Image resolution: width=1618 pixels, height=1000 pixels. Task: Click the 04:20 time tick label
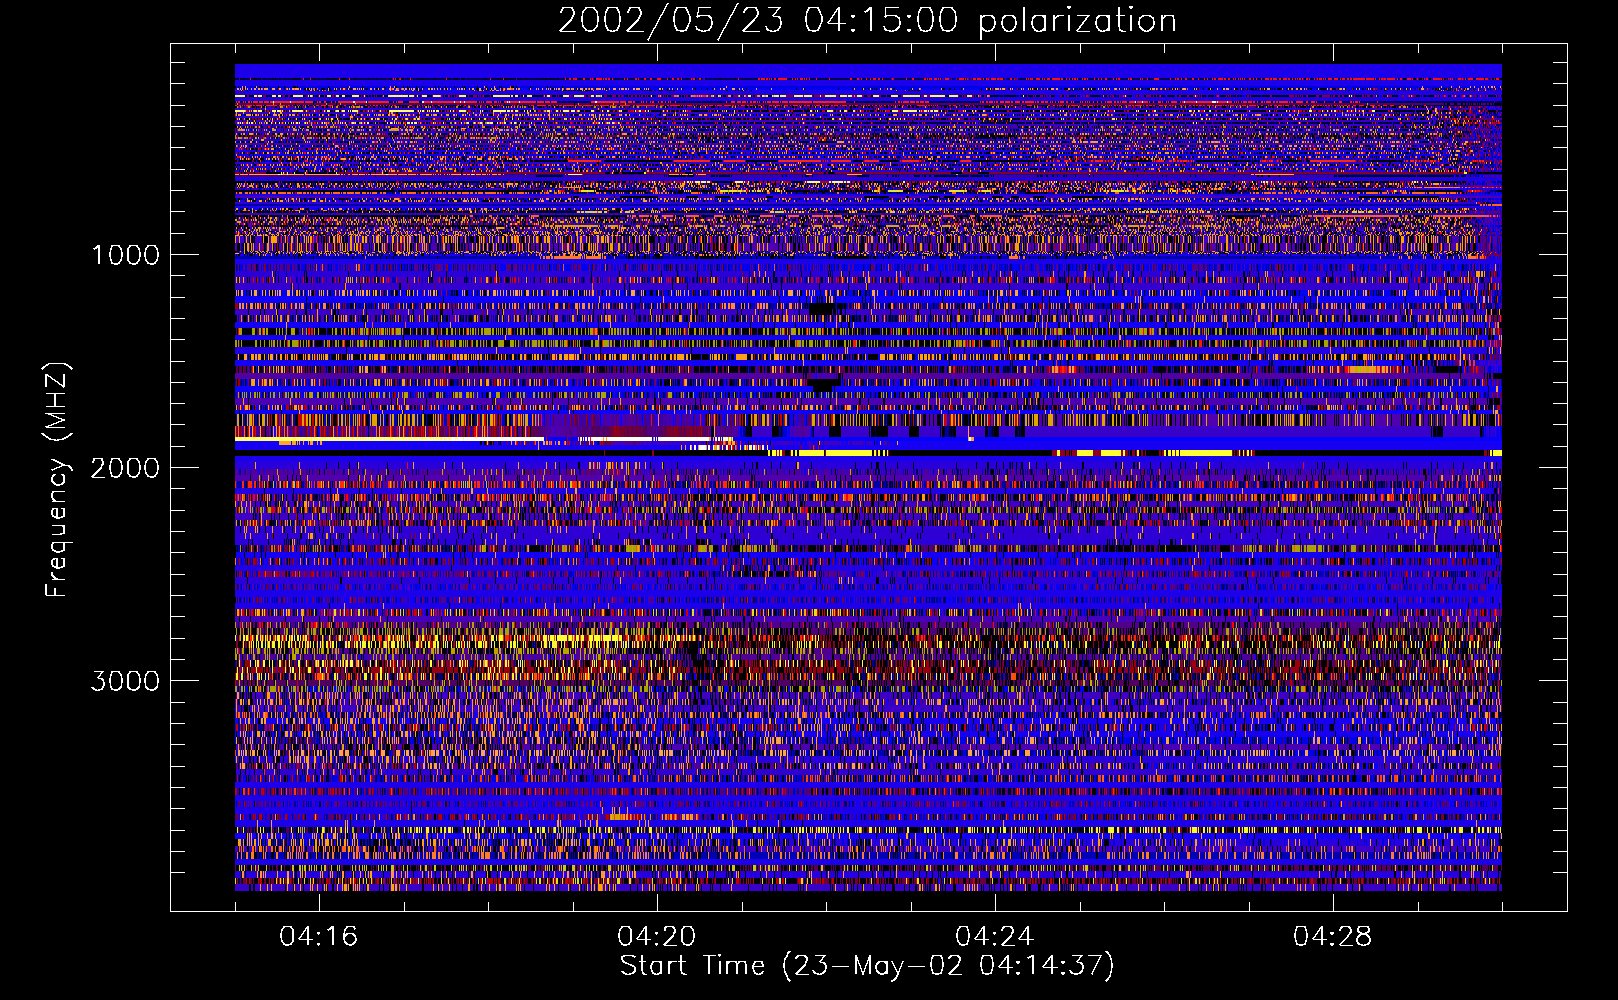click(657, 937)
